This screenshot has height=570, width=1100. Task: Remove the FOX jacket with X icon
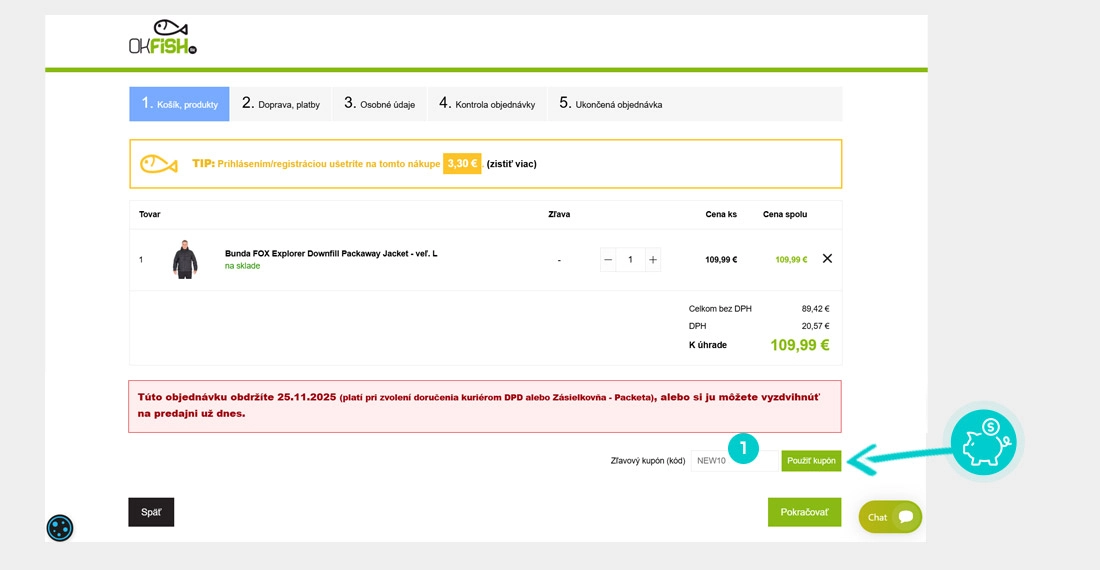click(827, 259)
